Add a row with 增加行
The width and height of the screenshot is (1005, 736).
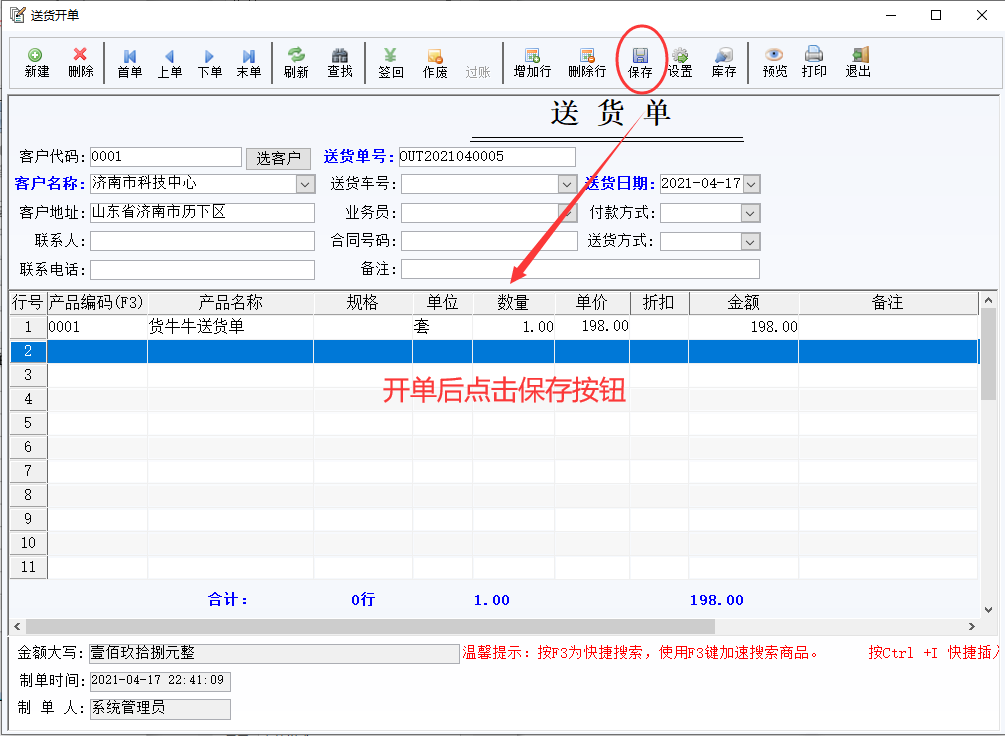[532, 63]
